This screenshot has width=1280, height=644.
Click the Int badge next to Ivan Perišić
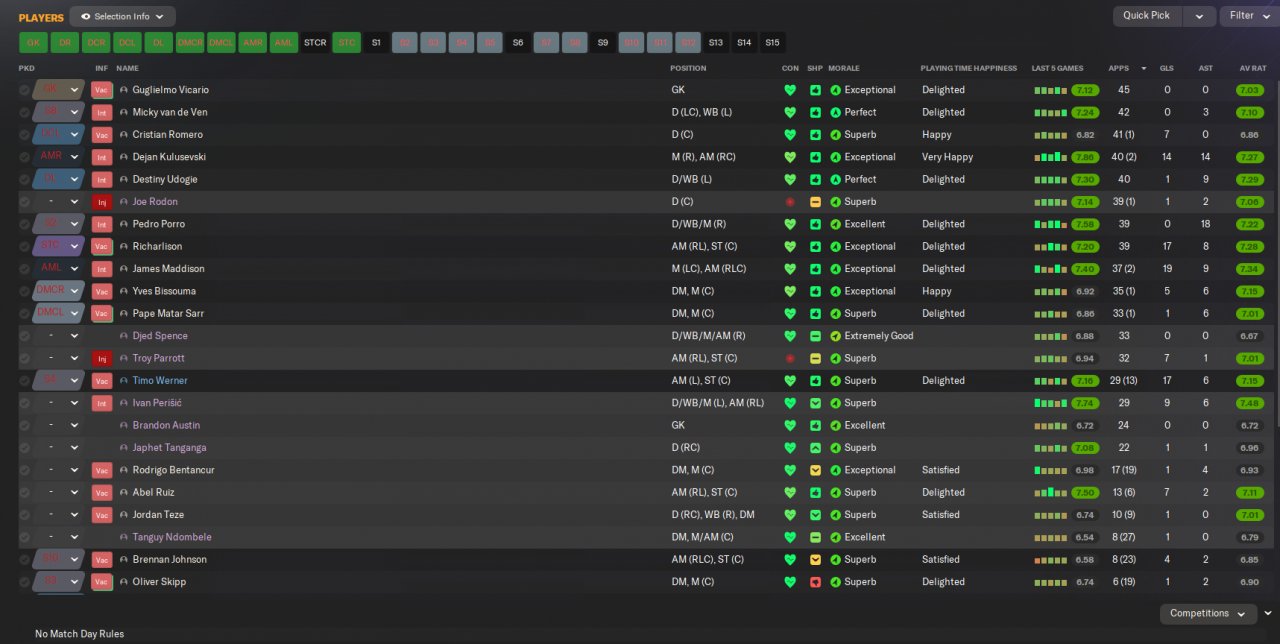coord(101,403)
